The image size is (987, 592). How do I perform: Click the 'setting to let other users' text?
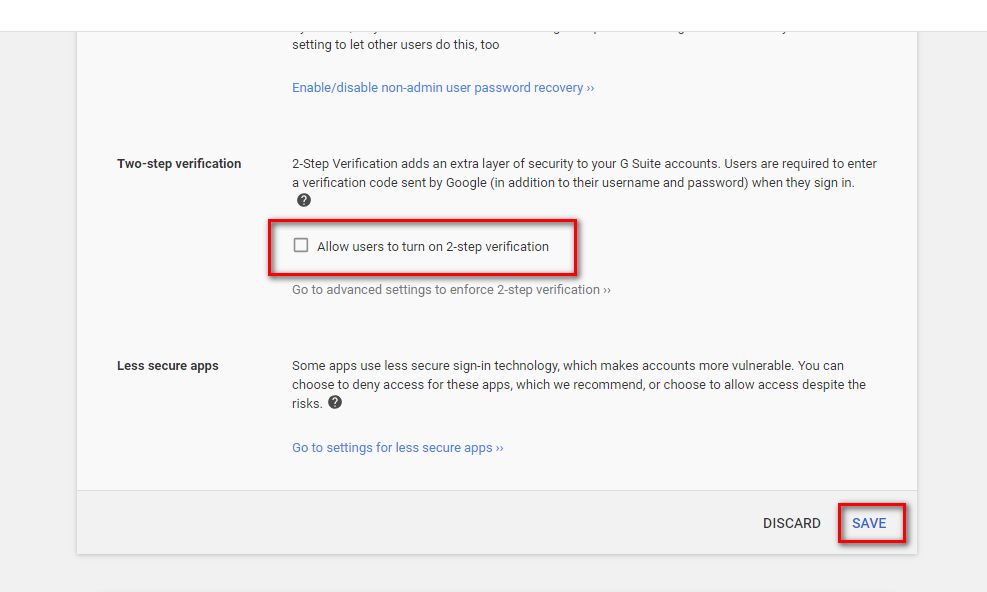396,45
